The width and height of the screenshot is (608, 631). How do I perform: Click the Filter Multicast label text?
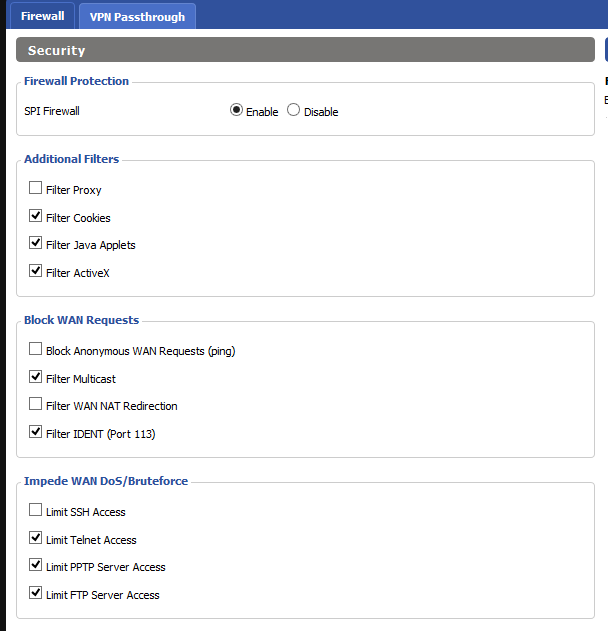coord(81,380)
